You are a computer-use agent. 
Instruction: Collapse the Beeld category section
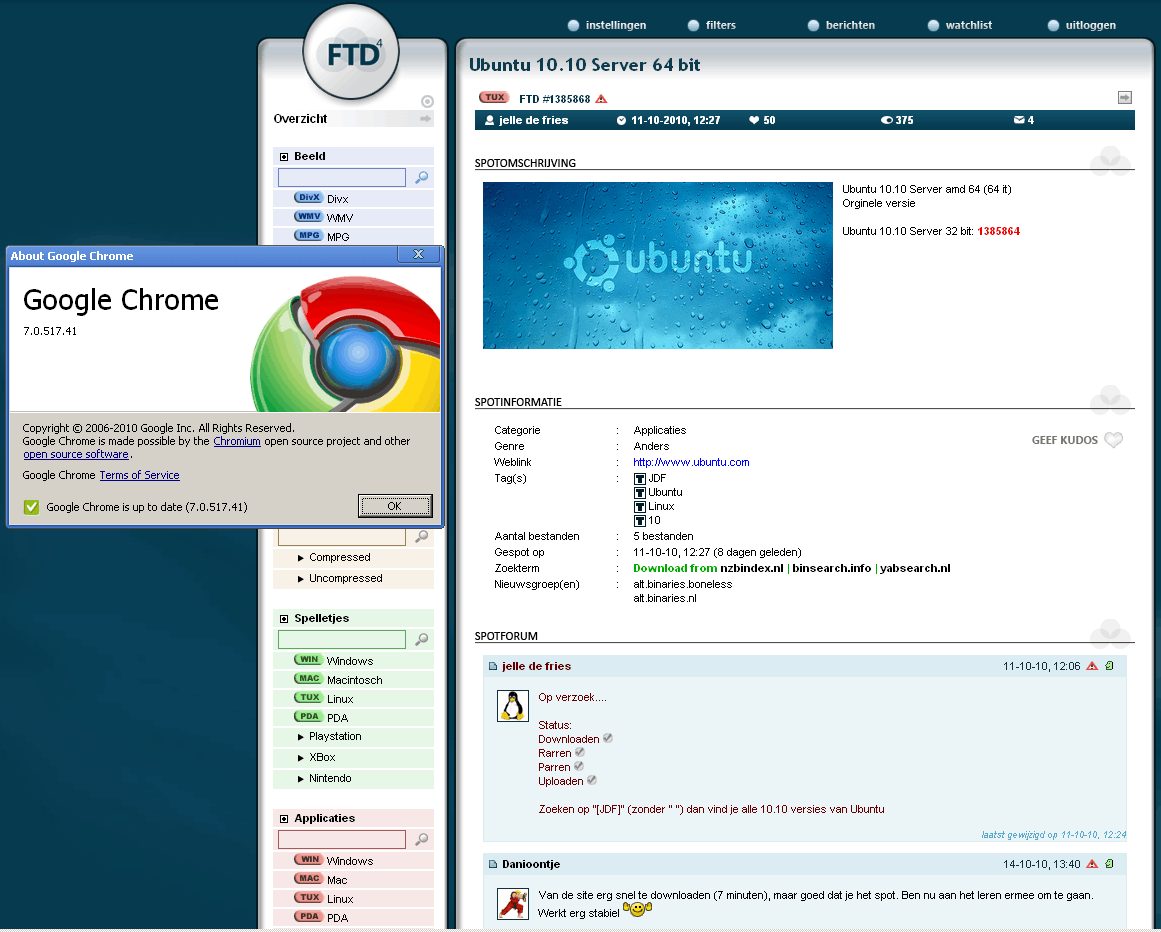[x=284, y=157]
